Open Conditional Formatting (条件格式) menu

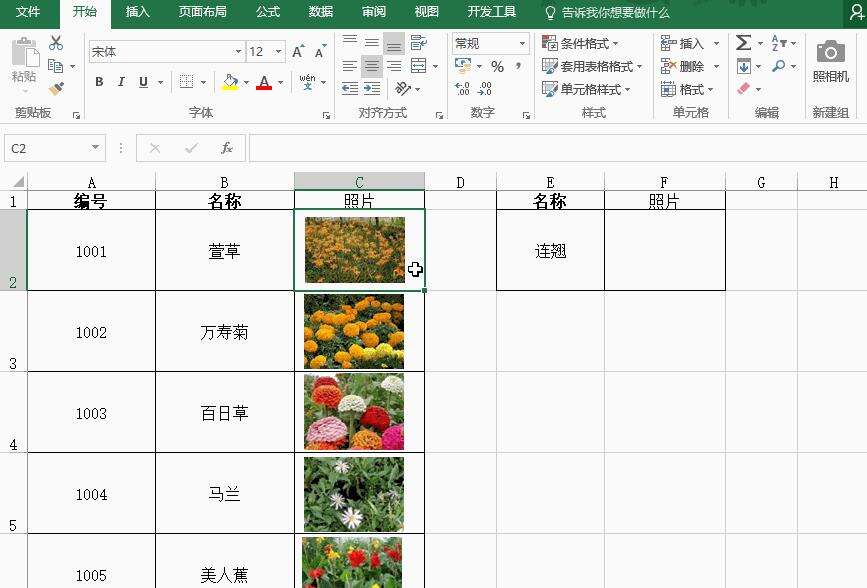pyautogui.click(x=580, y=43)
